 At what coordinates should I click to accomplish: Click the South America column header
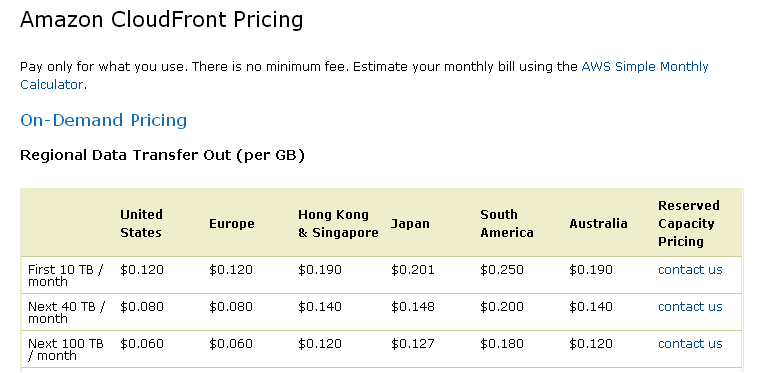click(507, 223)
